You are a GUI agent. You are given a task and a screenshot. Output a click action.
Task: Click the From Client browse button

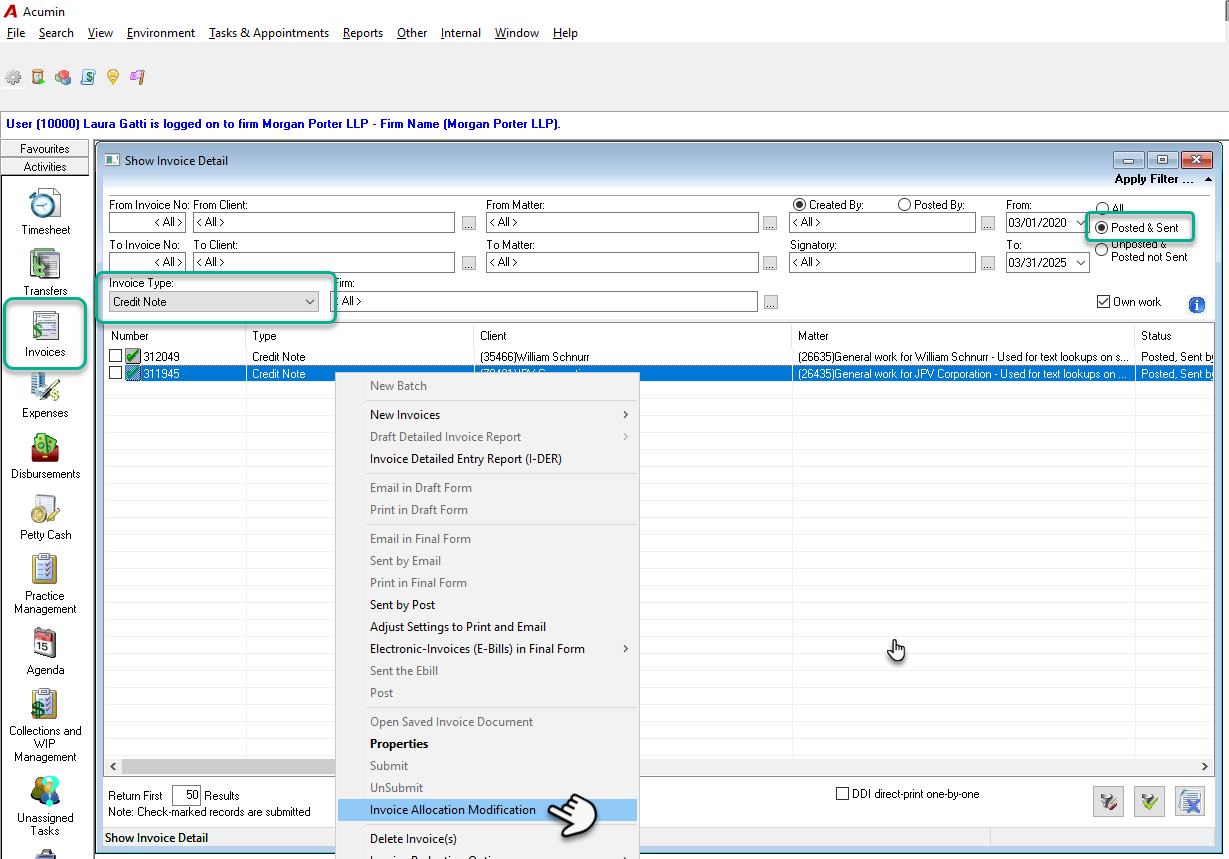click(x=469, y=223)
